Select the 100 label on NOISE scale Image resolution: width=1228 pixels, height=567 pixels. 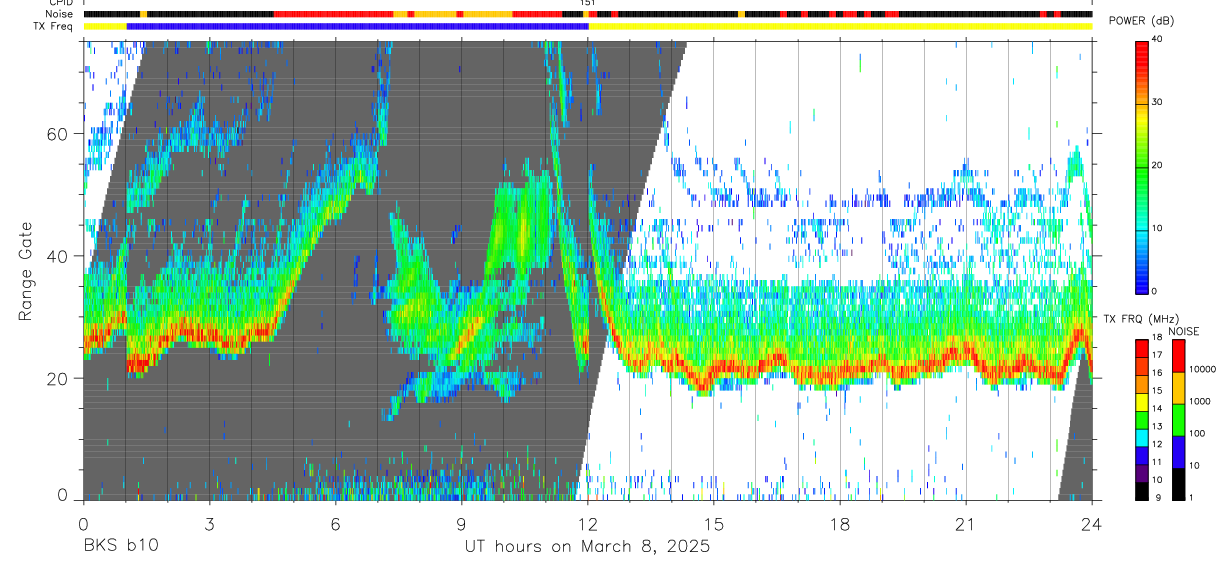[x=1198, y=433]
